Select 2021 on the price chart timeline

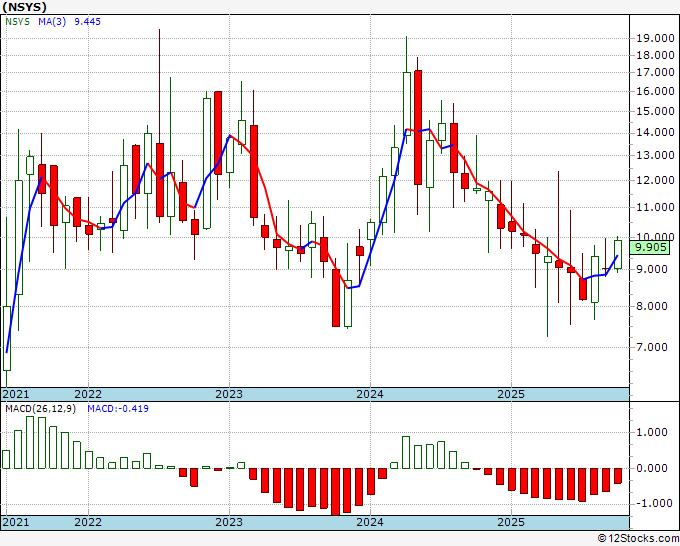pyautogui.click(x=16, y=394)
